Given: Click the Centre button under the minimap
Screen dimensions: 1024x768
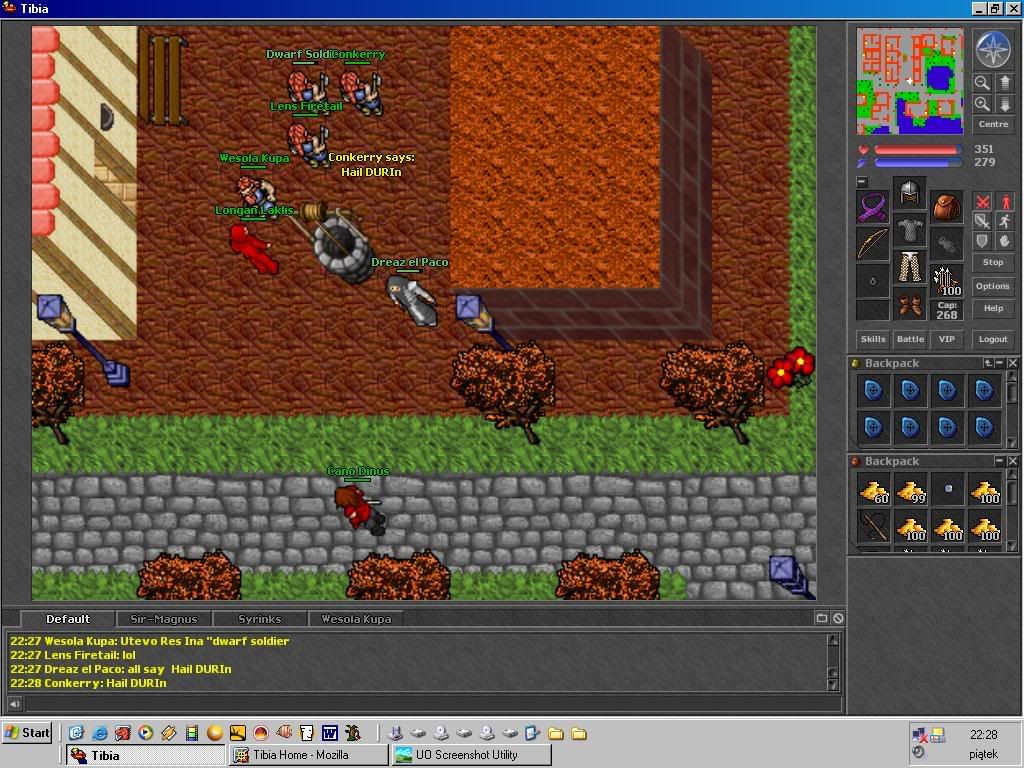Looking at the screenshot, I should [993, 124].
